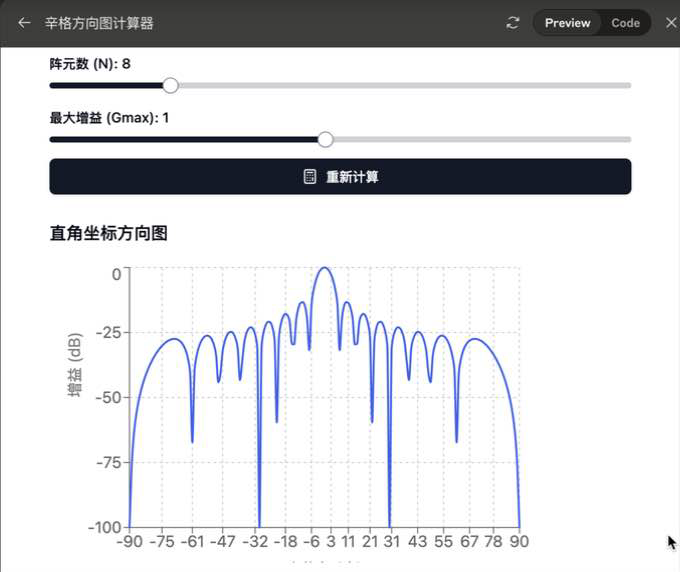Click the x-axis tick label 90
The height and width of the screenshot is (572, 680).
pyautogui.click(x=519, y=542)
